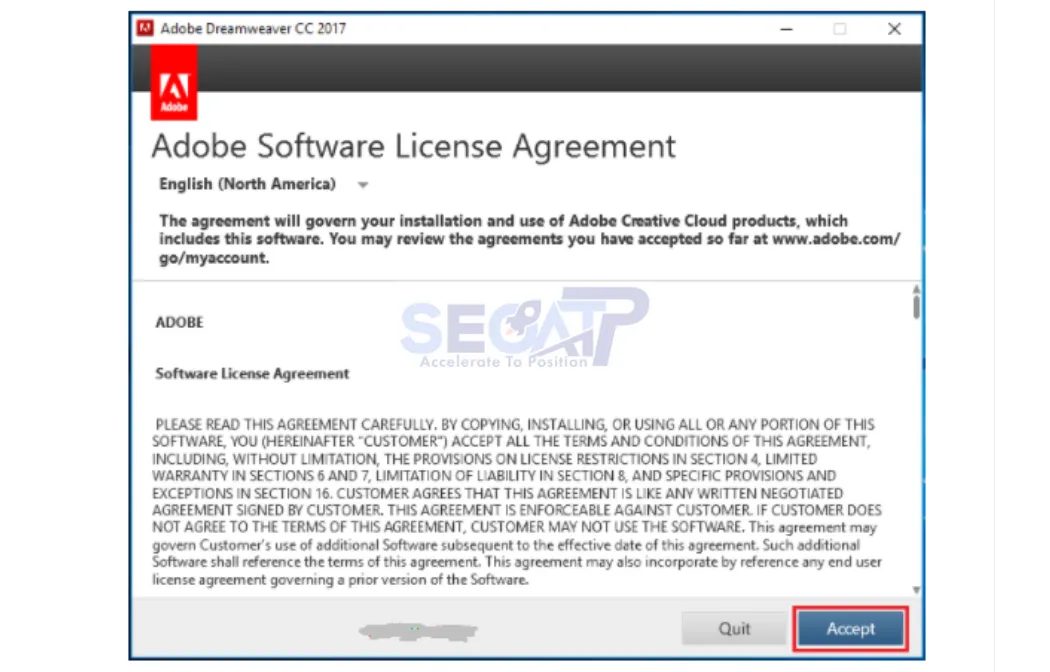Viewport: 1050px width, 672px height.
Task: Click the Accept button
Action: point(850,628)
